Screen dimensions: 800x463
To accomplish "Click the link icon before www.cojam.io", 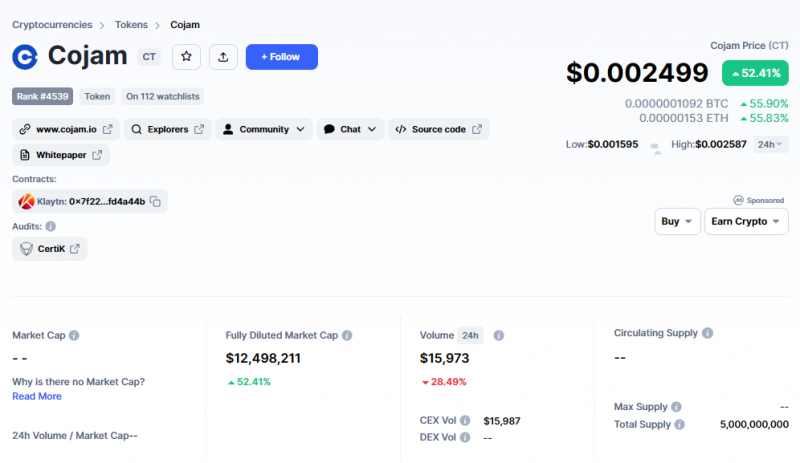I will tap(24, 129).
